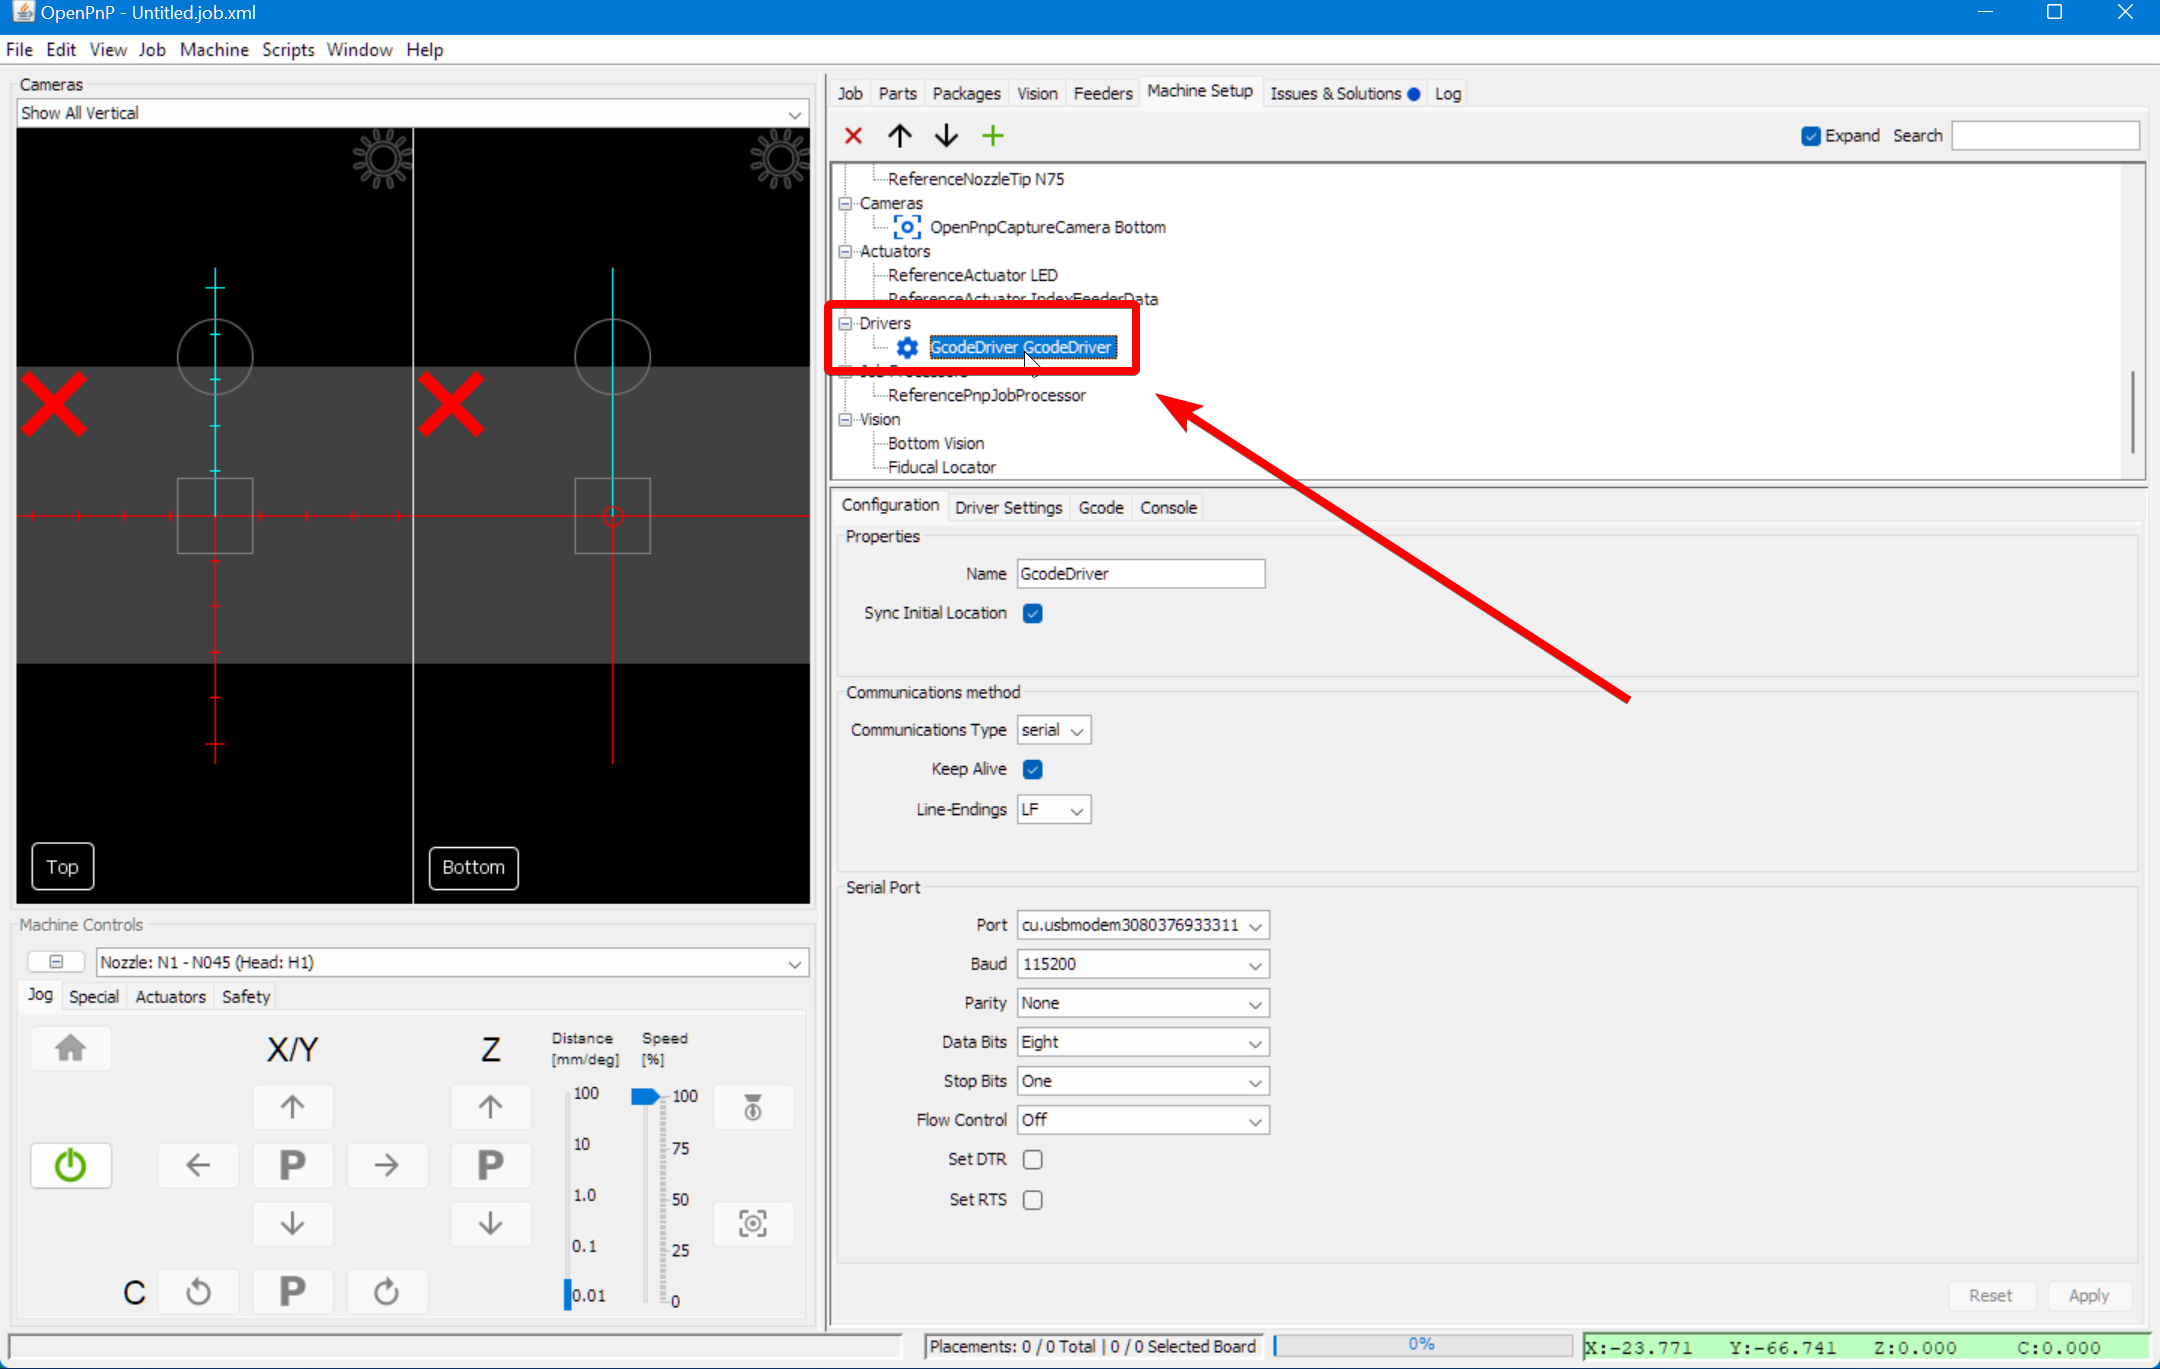Click the camera position target icon
Image resolution: width=2160 pixels, height=1369 pixels.
tap(753, 1223)
